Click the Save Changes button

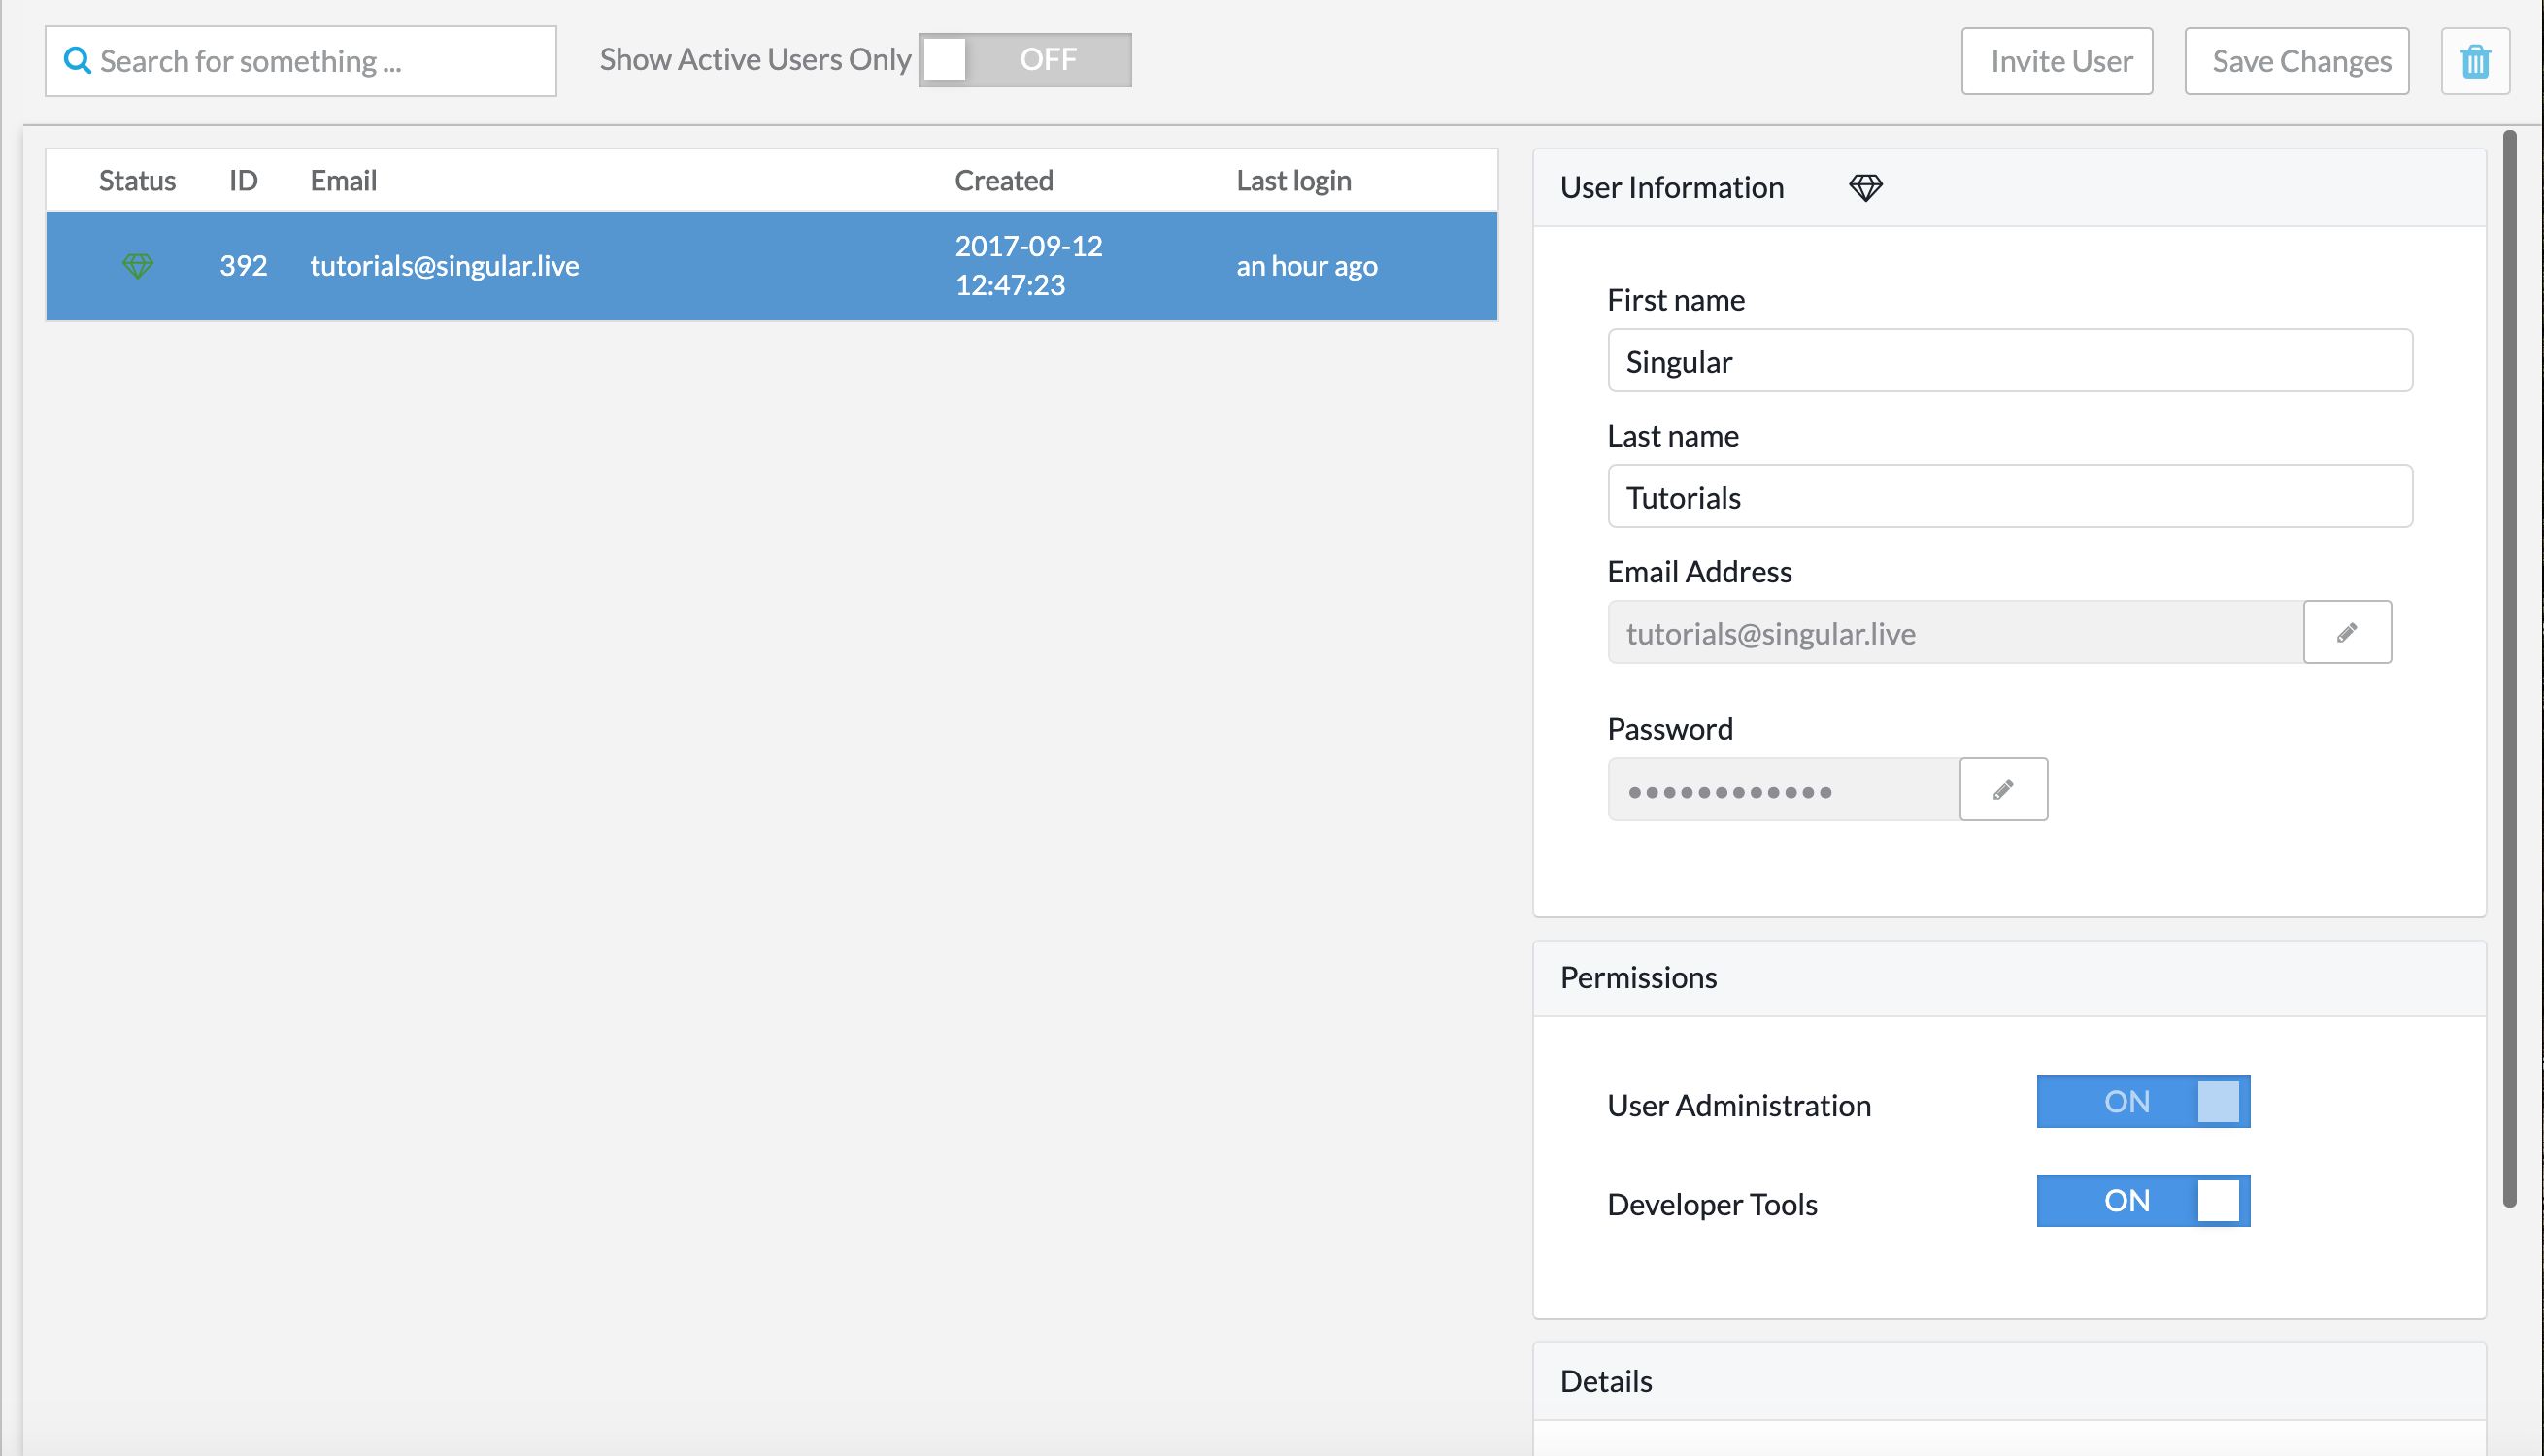click(2297, 61)
